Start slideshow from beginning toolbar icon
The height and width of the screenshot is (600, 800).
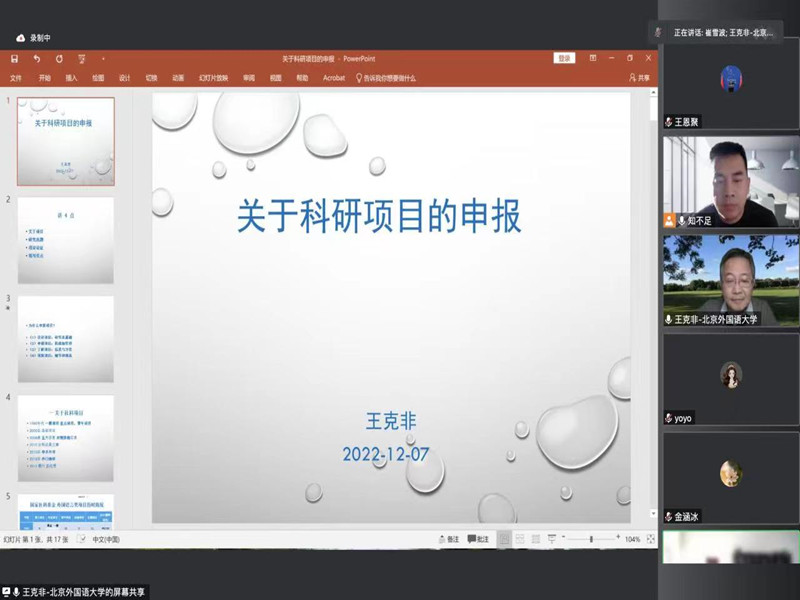pos(81,59)
